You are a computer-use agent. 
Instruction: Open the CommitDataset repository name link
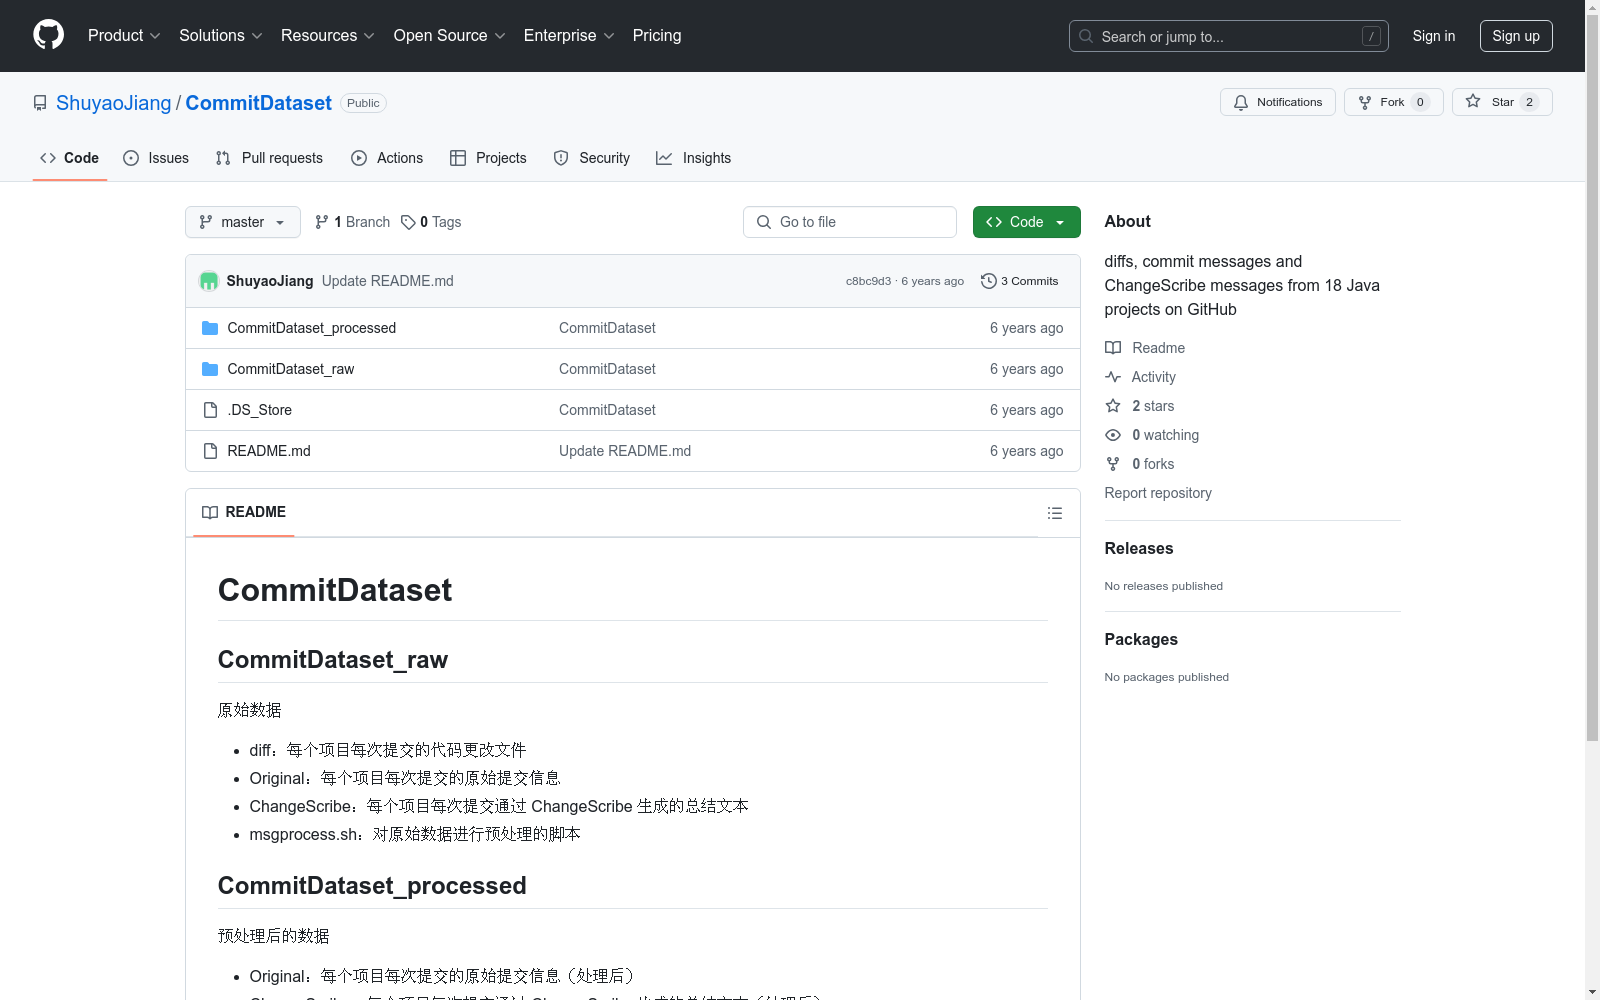(x=259, y=103)
